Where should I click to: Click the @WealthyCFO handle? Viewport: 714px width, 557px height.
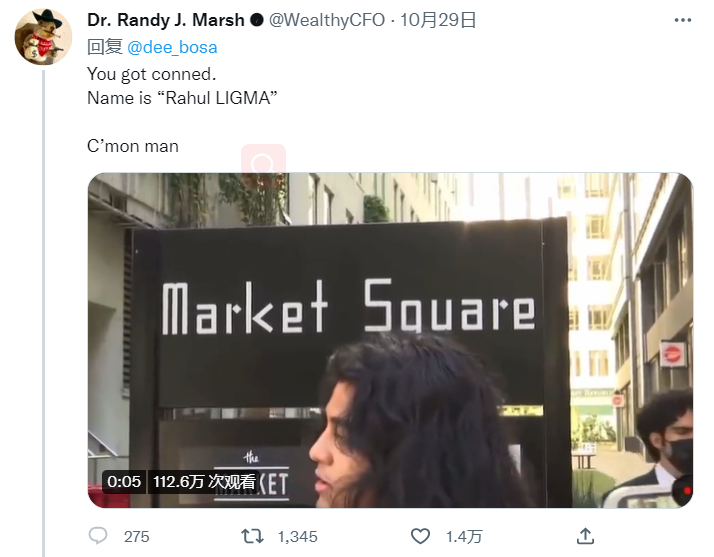tap(327, 20)
